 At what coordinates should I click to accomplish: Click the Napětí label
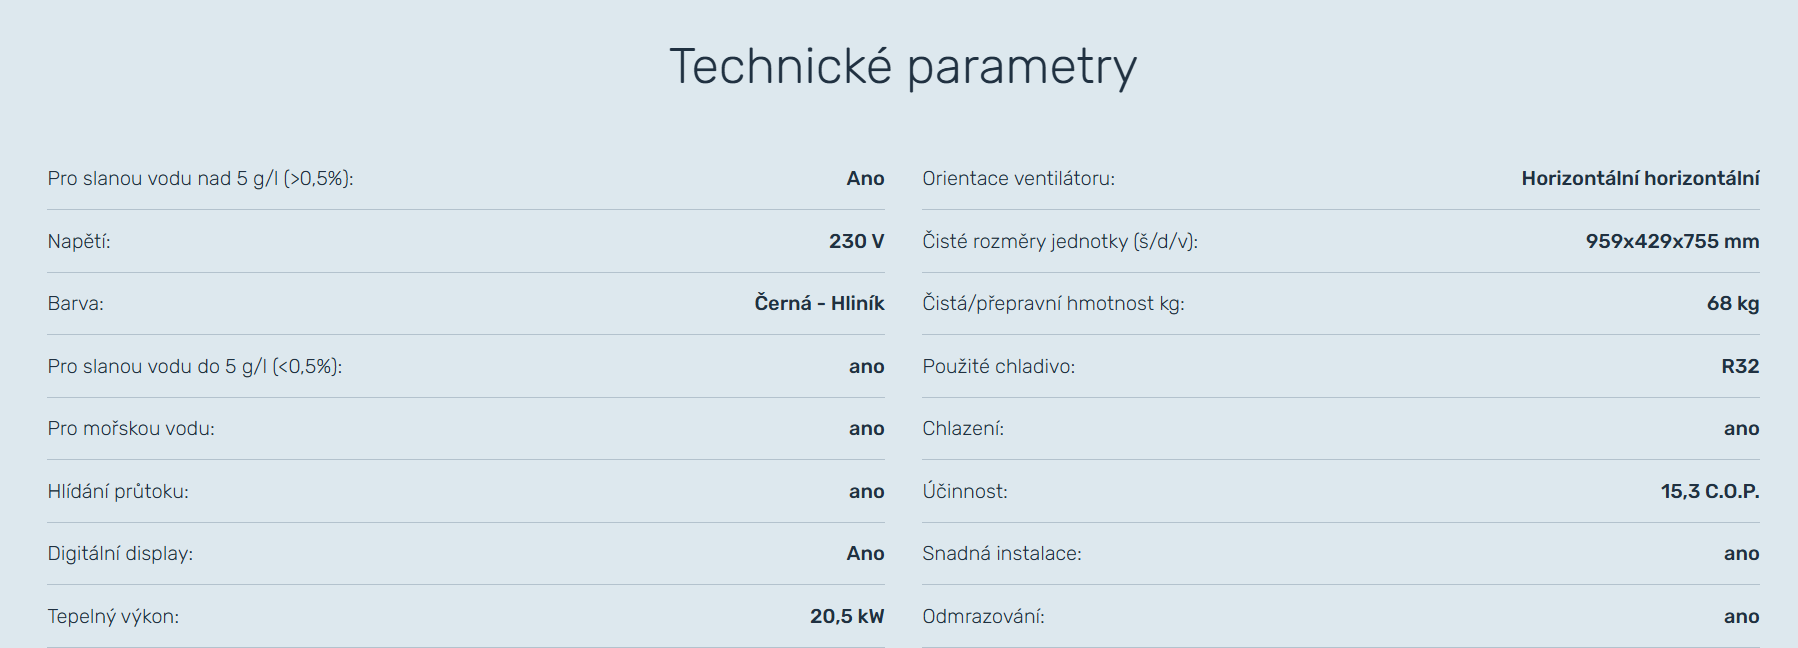[x=79, y=242]
